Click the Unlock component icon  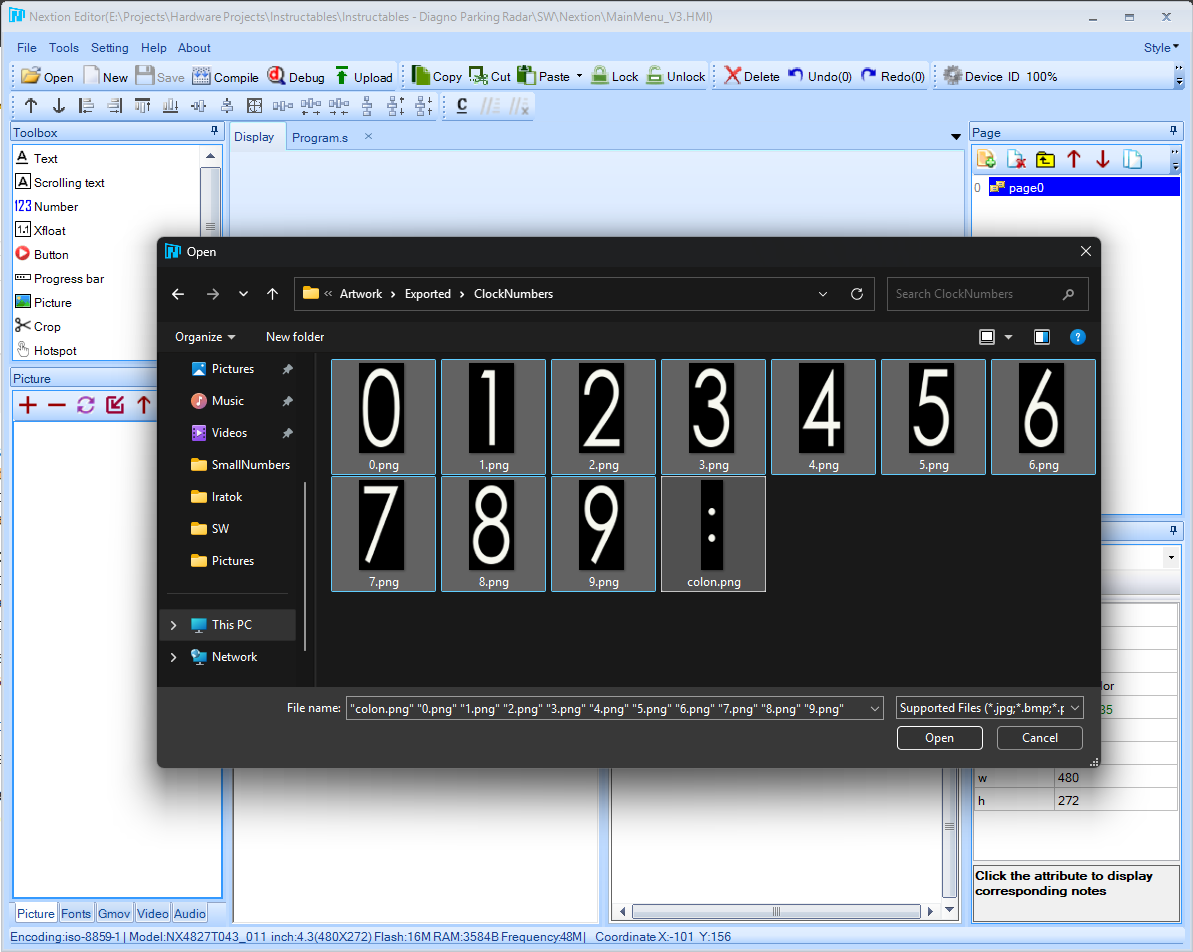pyautogui.click(x=654, y=75)
